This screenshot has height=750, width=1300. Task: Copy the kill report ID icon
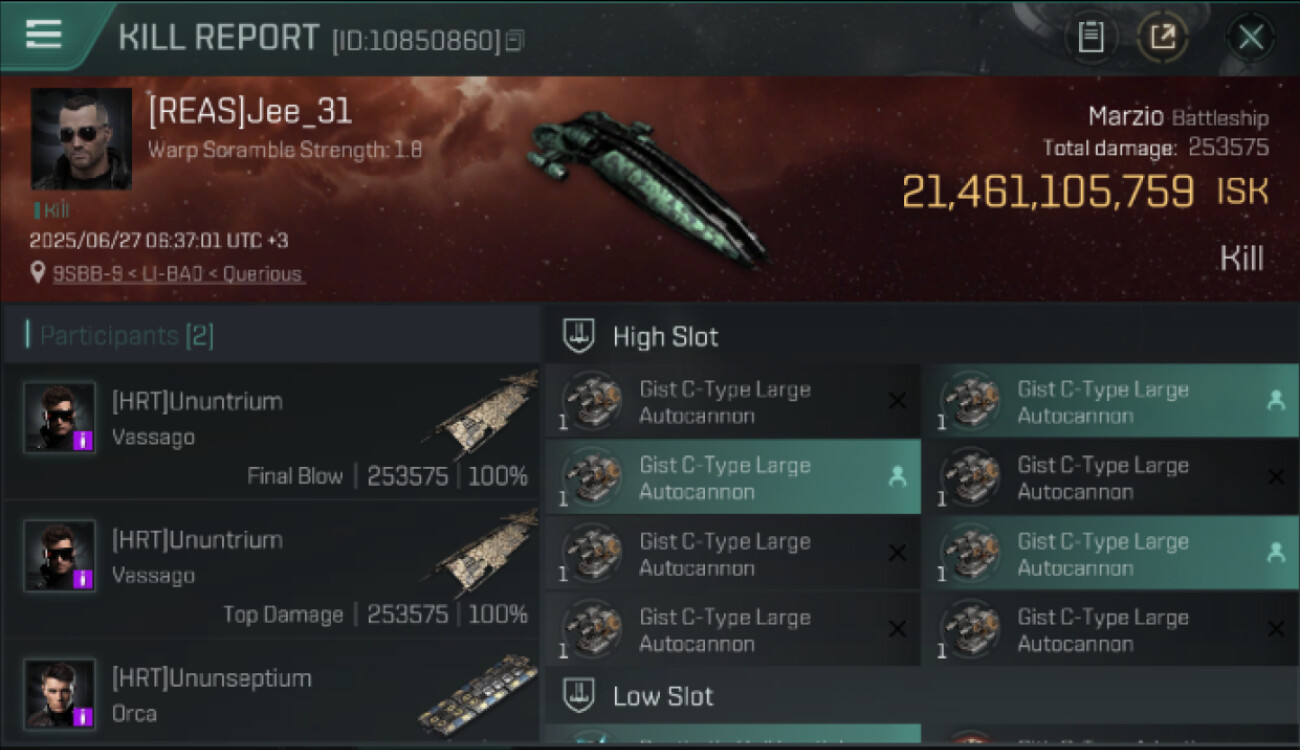(x=514, y=41)
